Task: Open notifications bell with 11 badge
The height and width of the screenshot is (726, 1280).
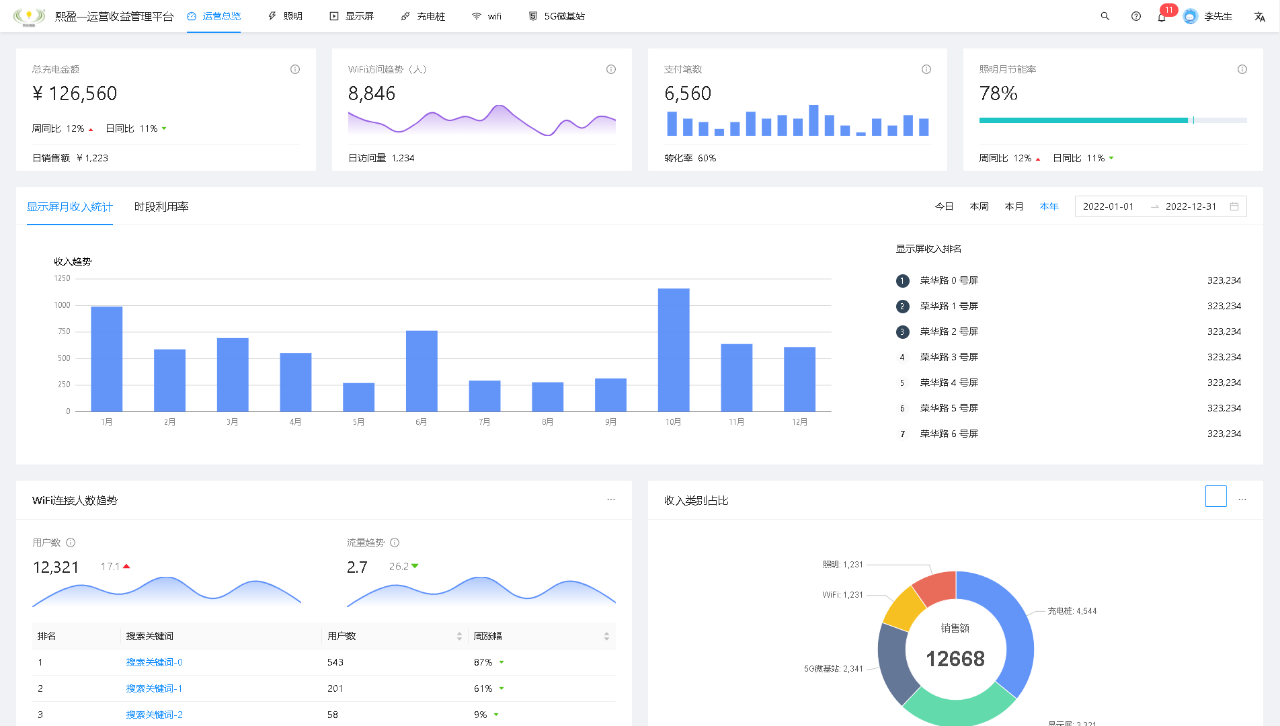Action: point(1162,17)
